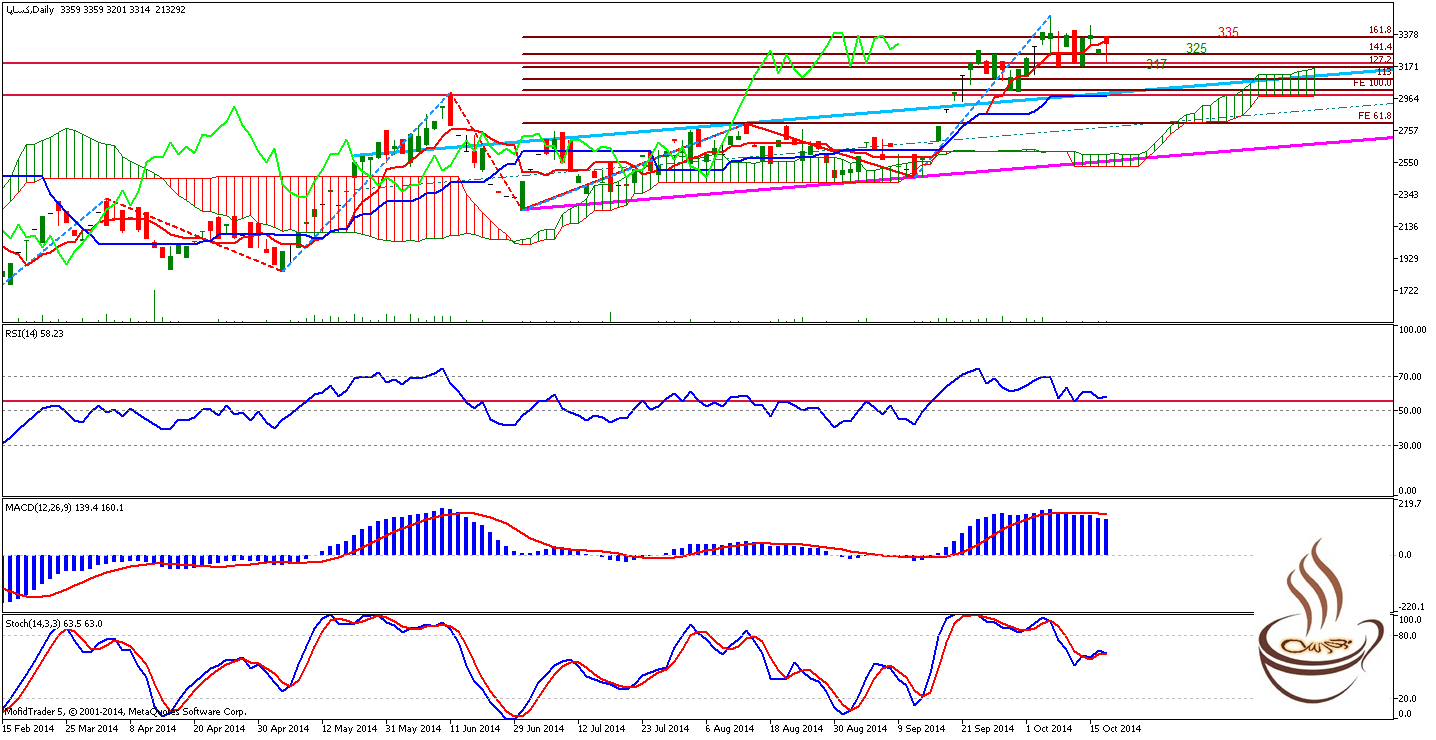Click the 6 Aug 2014 date label

[732, 729]
